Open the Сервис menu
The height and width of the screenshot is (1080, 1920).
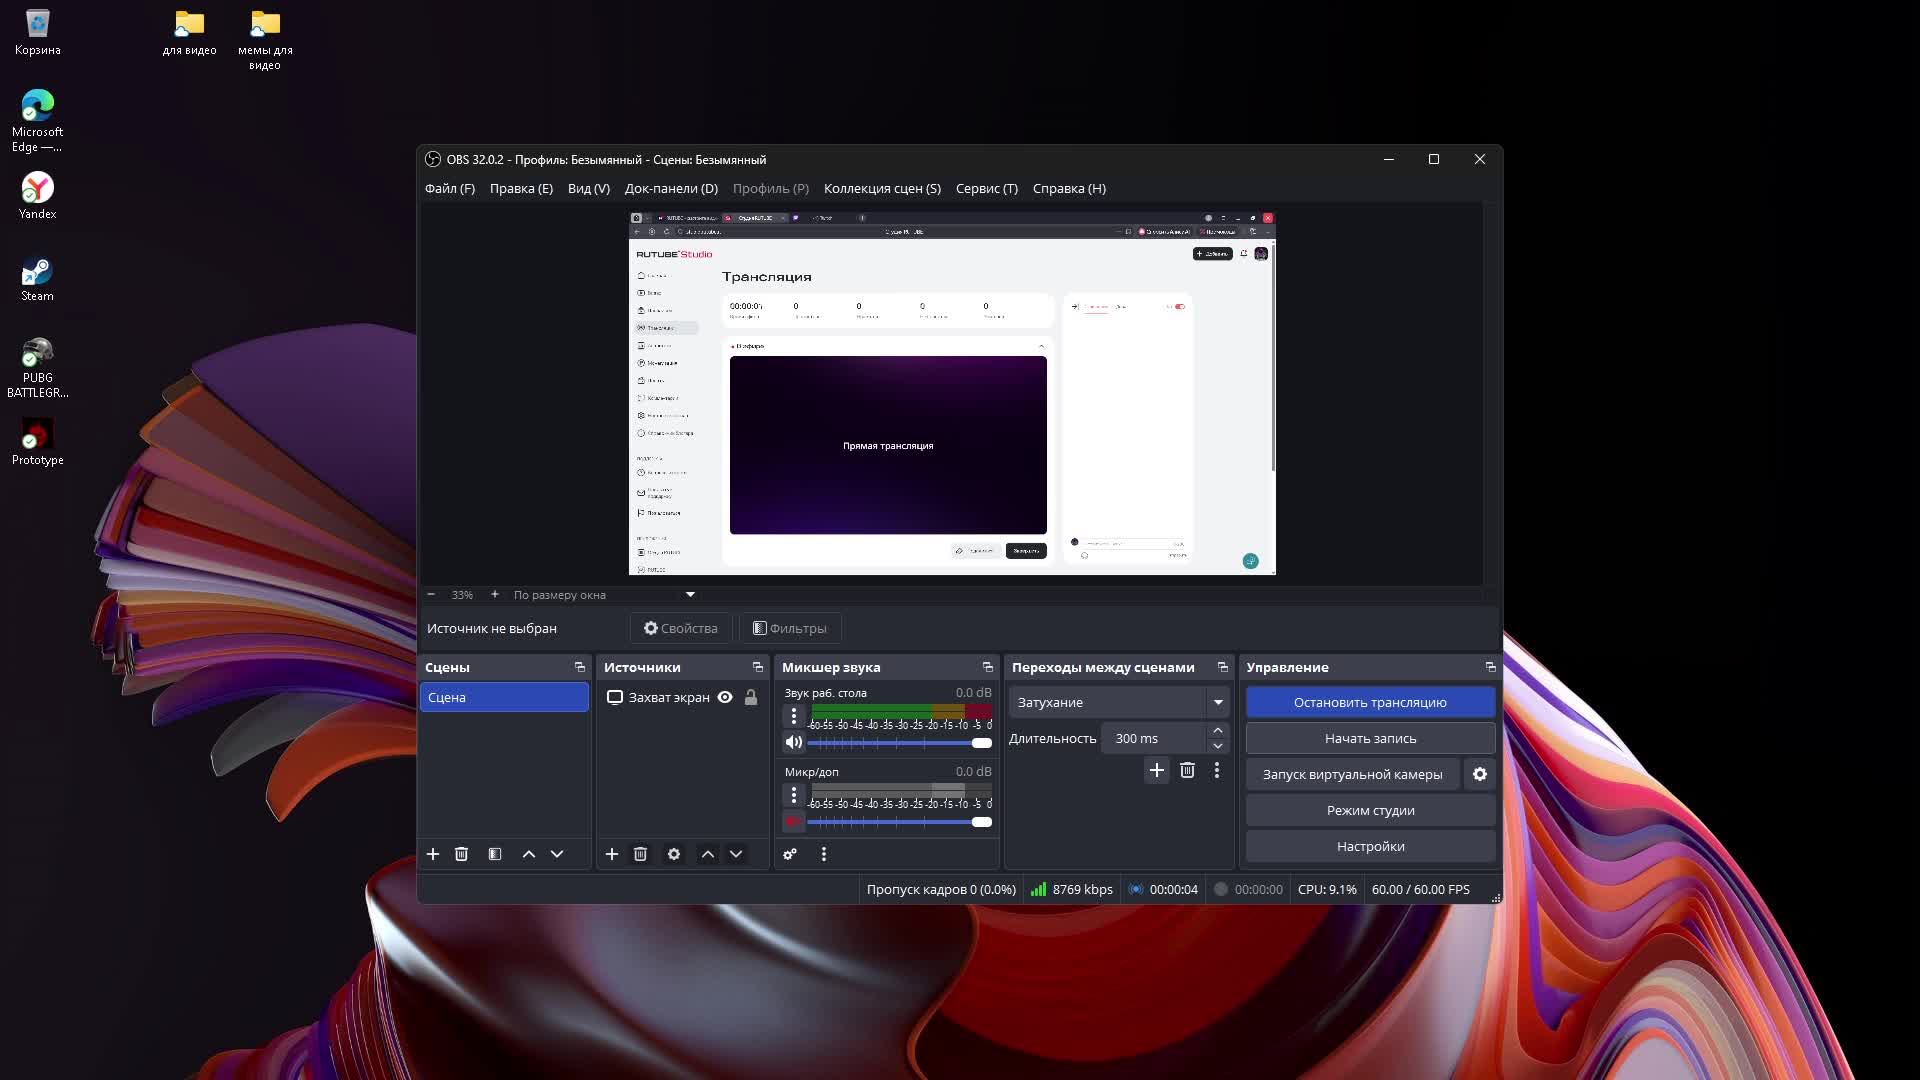pyautogui.click(x=986, y=188)
